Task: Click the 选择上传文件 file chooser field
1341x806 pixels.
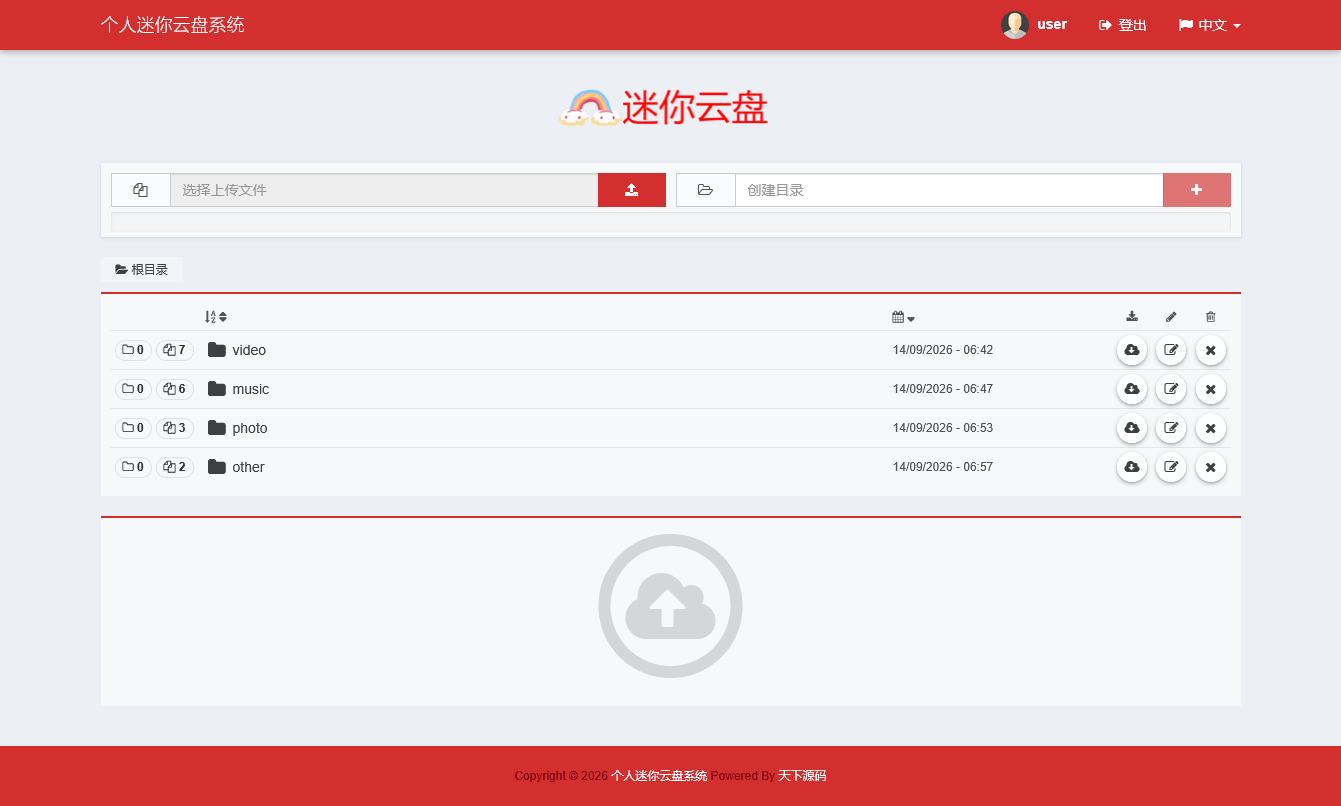Action: [384, 190]
